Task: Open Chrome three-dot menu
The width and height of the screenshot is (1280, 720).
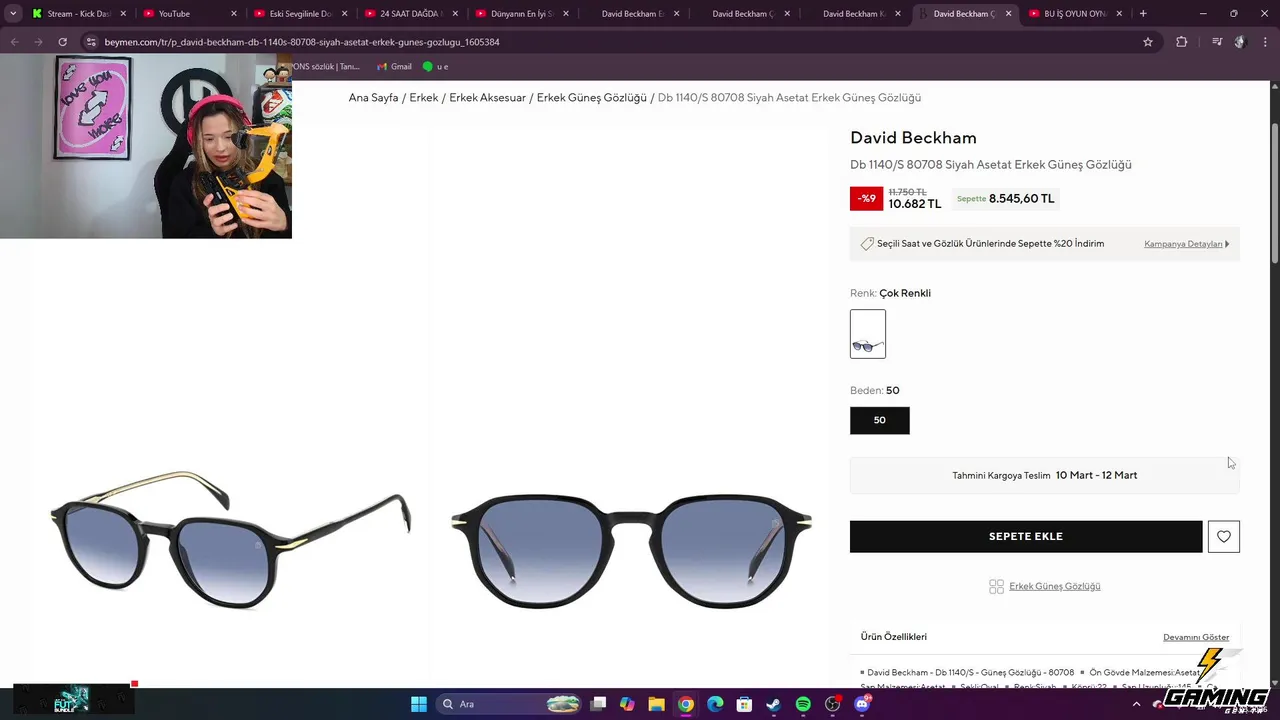Action: (1265, 42)
